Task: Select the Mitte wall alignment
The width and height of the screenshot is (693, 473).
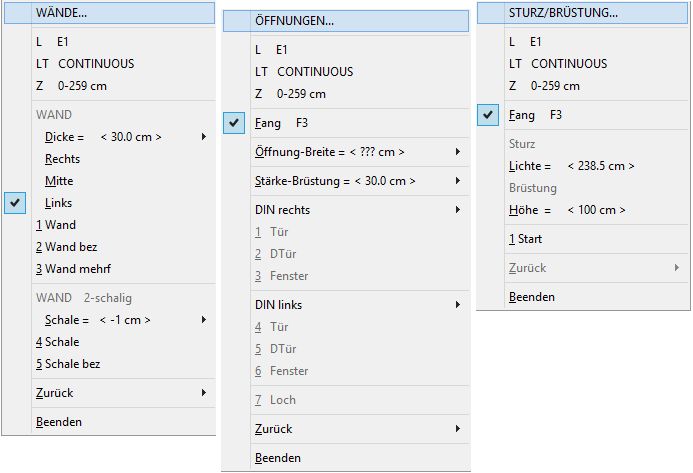Action: pyautogui.click(x=59, y=181)
